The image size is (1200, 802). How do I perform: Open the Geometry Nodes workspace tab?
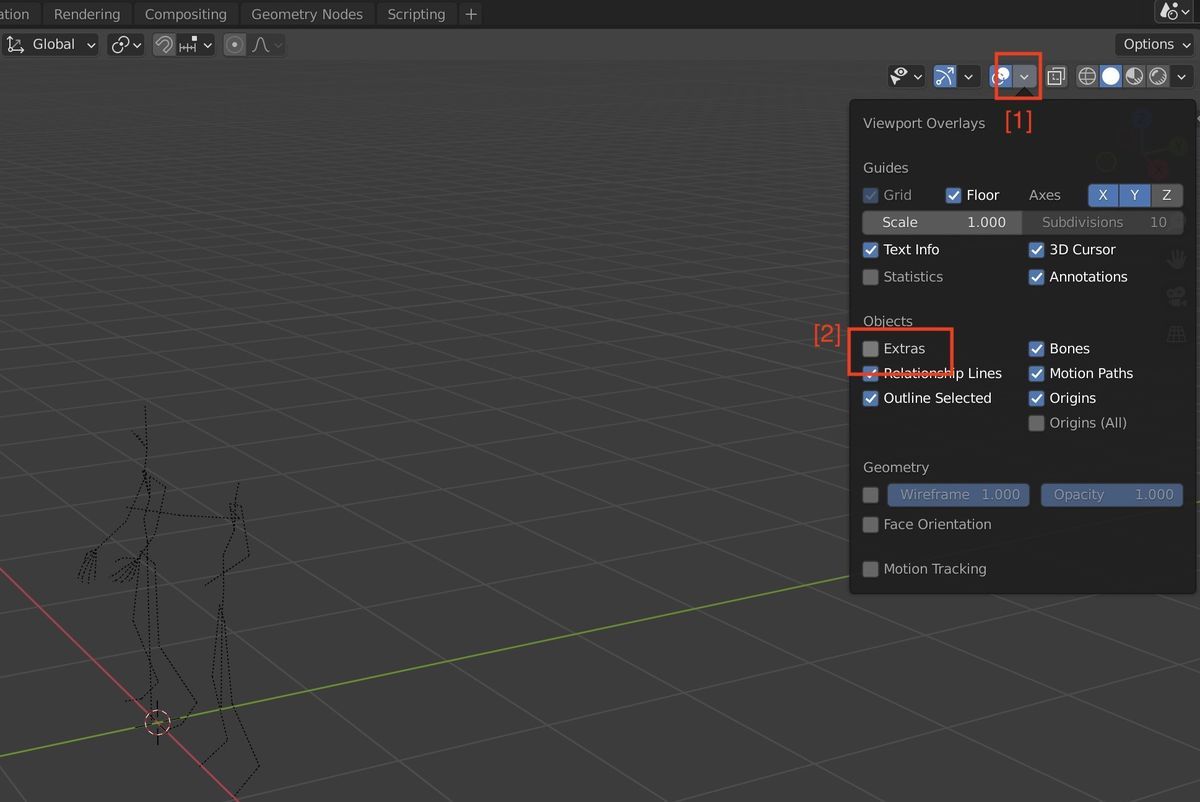pyautogui.click(x=306, y=14)
